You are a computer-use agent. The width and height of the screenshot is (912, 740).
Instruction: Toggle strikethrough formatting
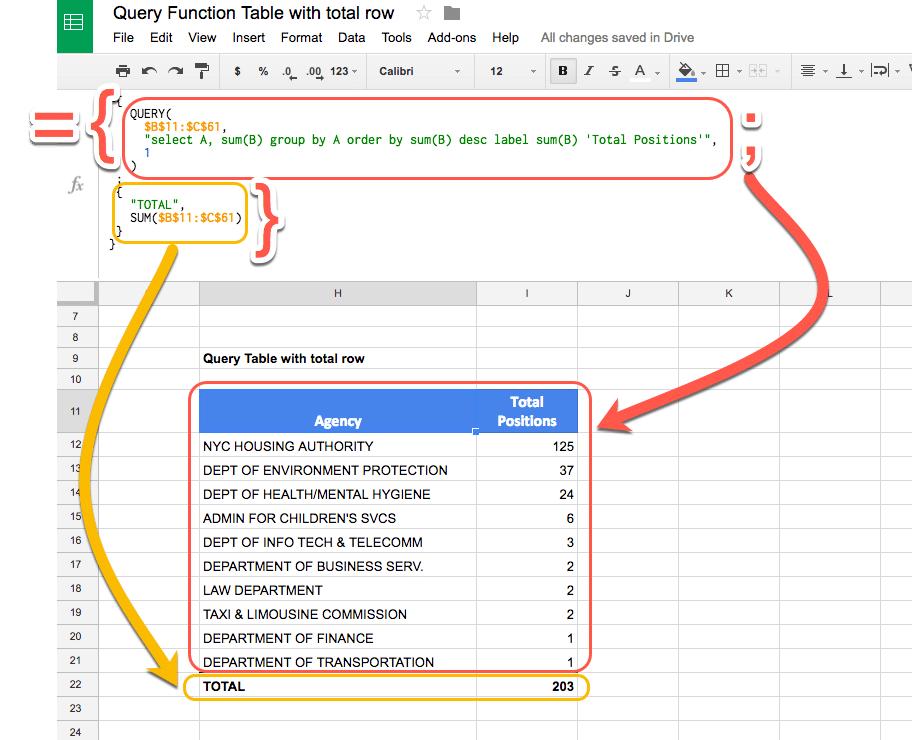point(614,71)
